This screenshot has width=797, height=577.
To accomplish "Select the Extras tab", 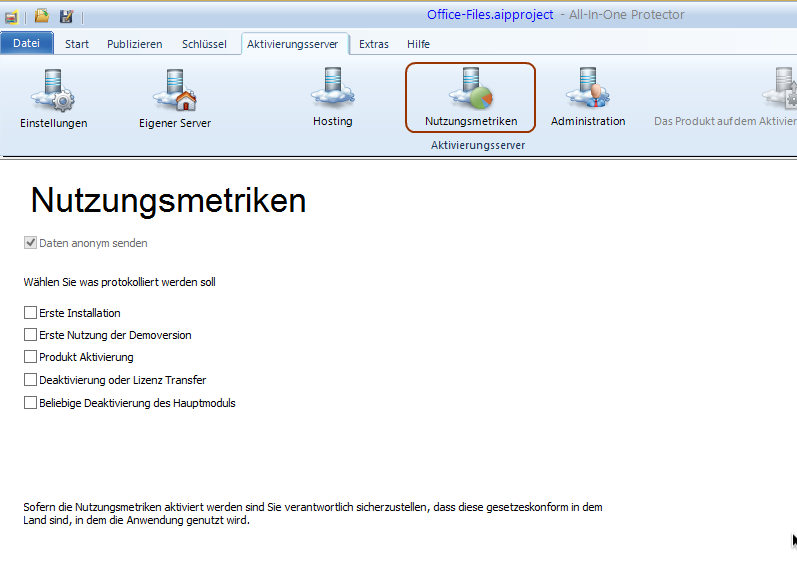I will coord(374,44).
